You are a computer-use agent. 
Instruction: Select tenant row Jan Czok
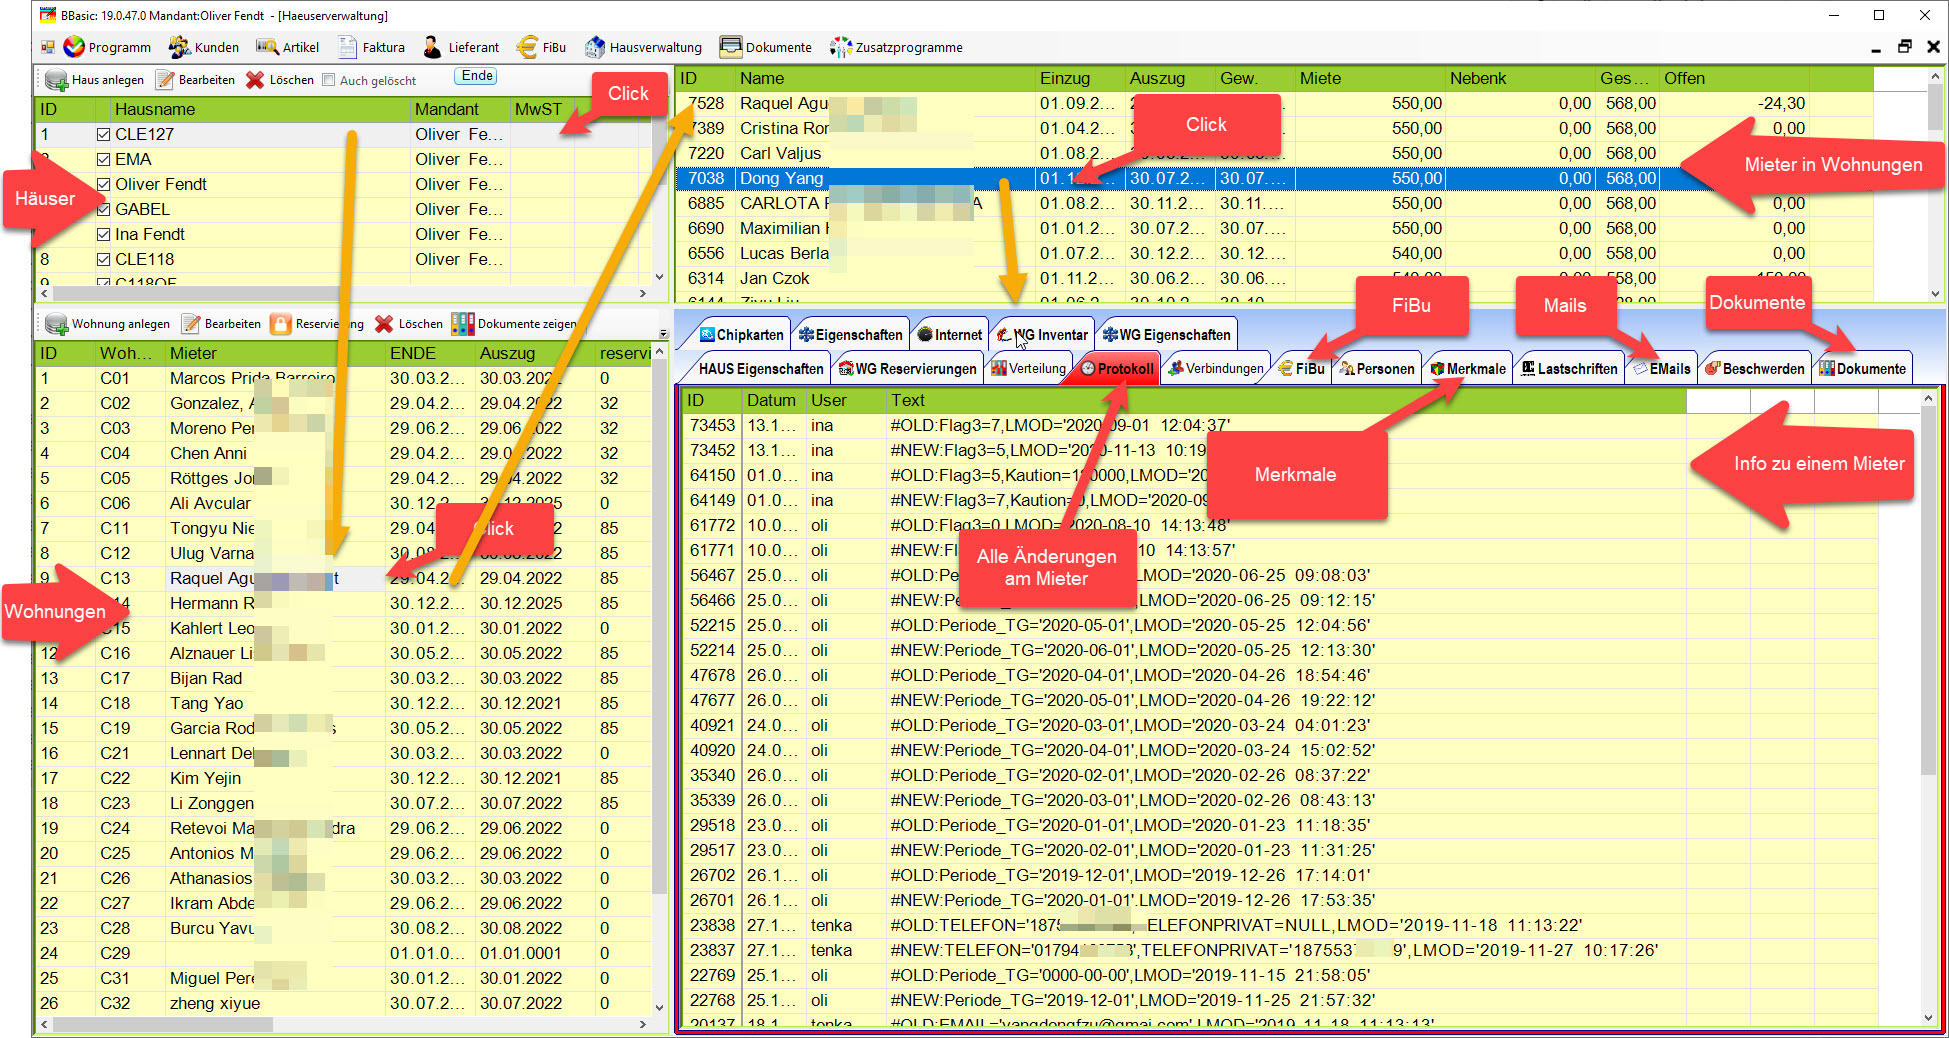[1274, 278]
